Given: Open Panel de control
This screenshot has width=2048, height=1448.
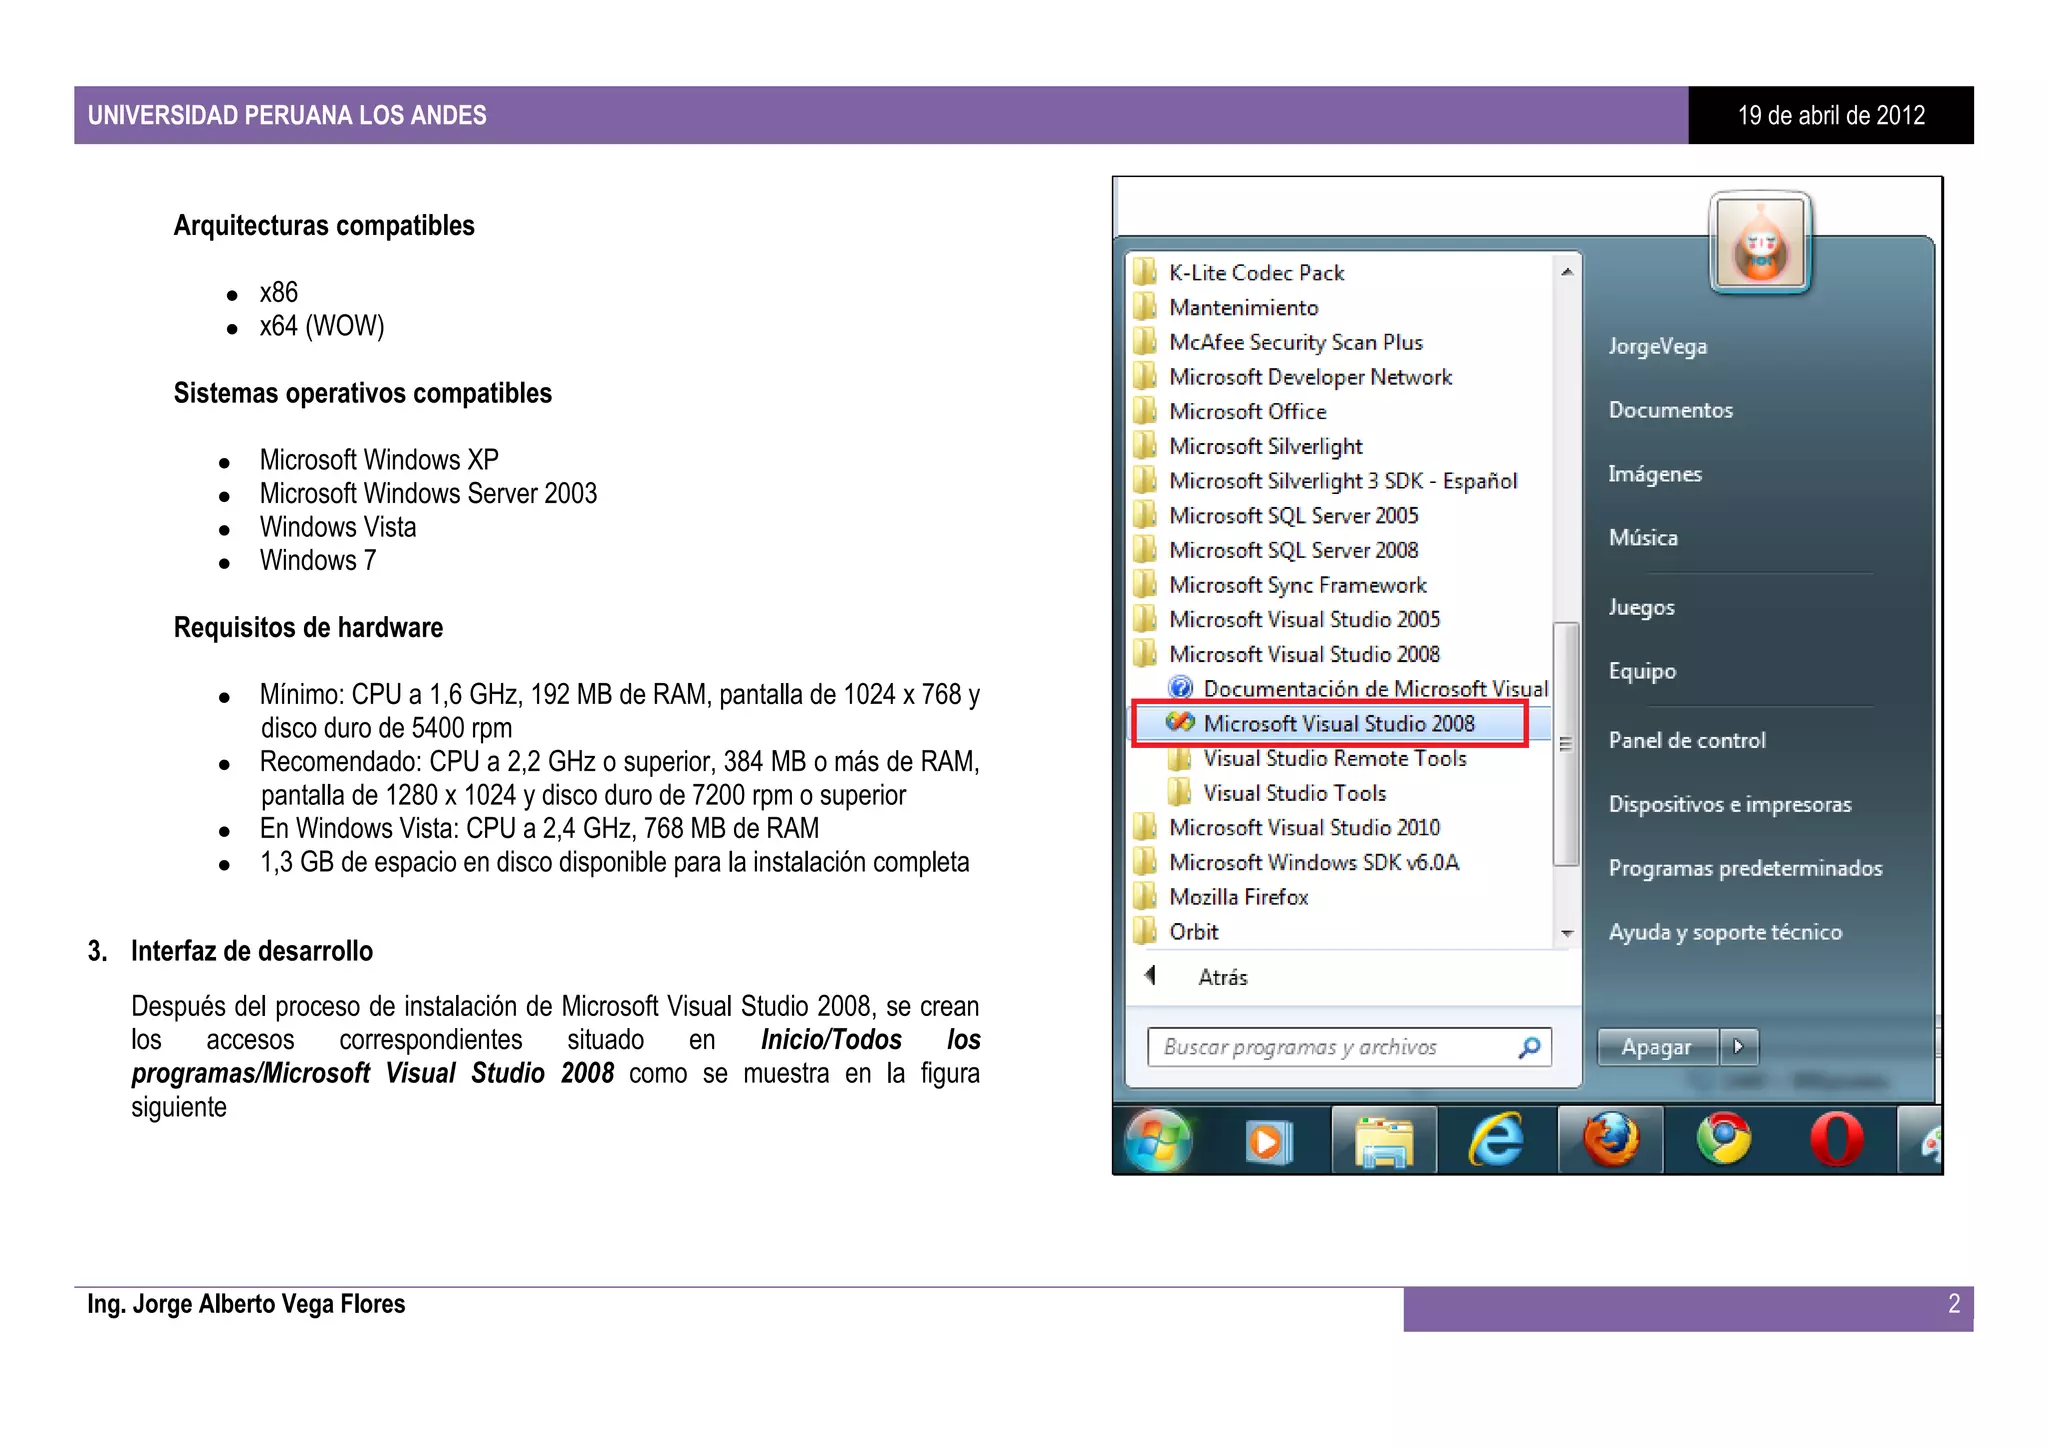Looking at the screenshot, I should tap(1686, 741).
